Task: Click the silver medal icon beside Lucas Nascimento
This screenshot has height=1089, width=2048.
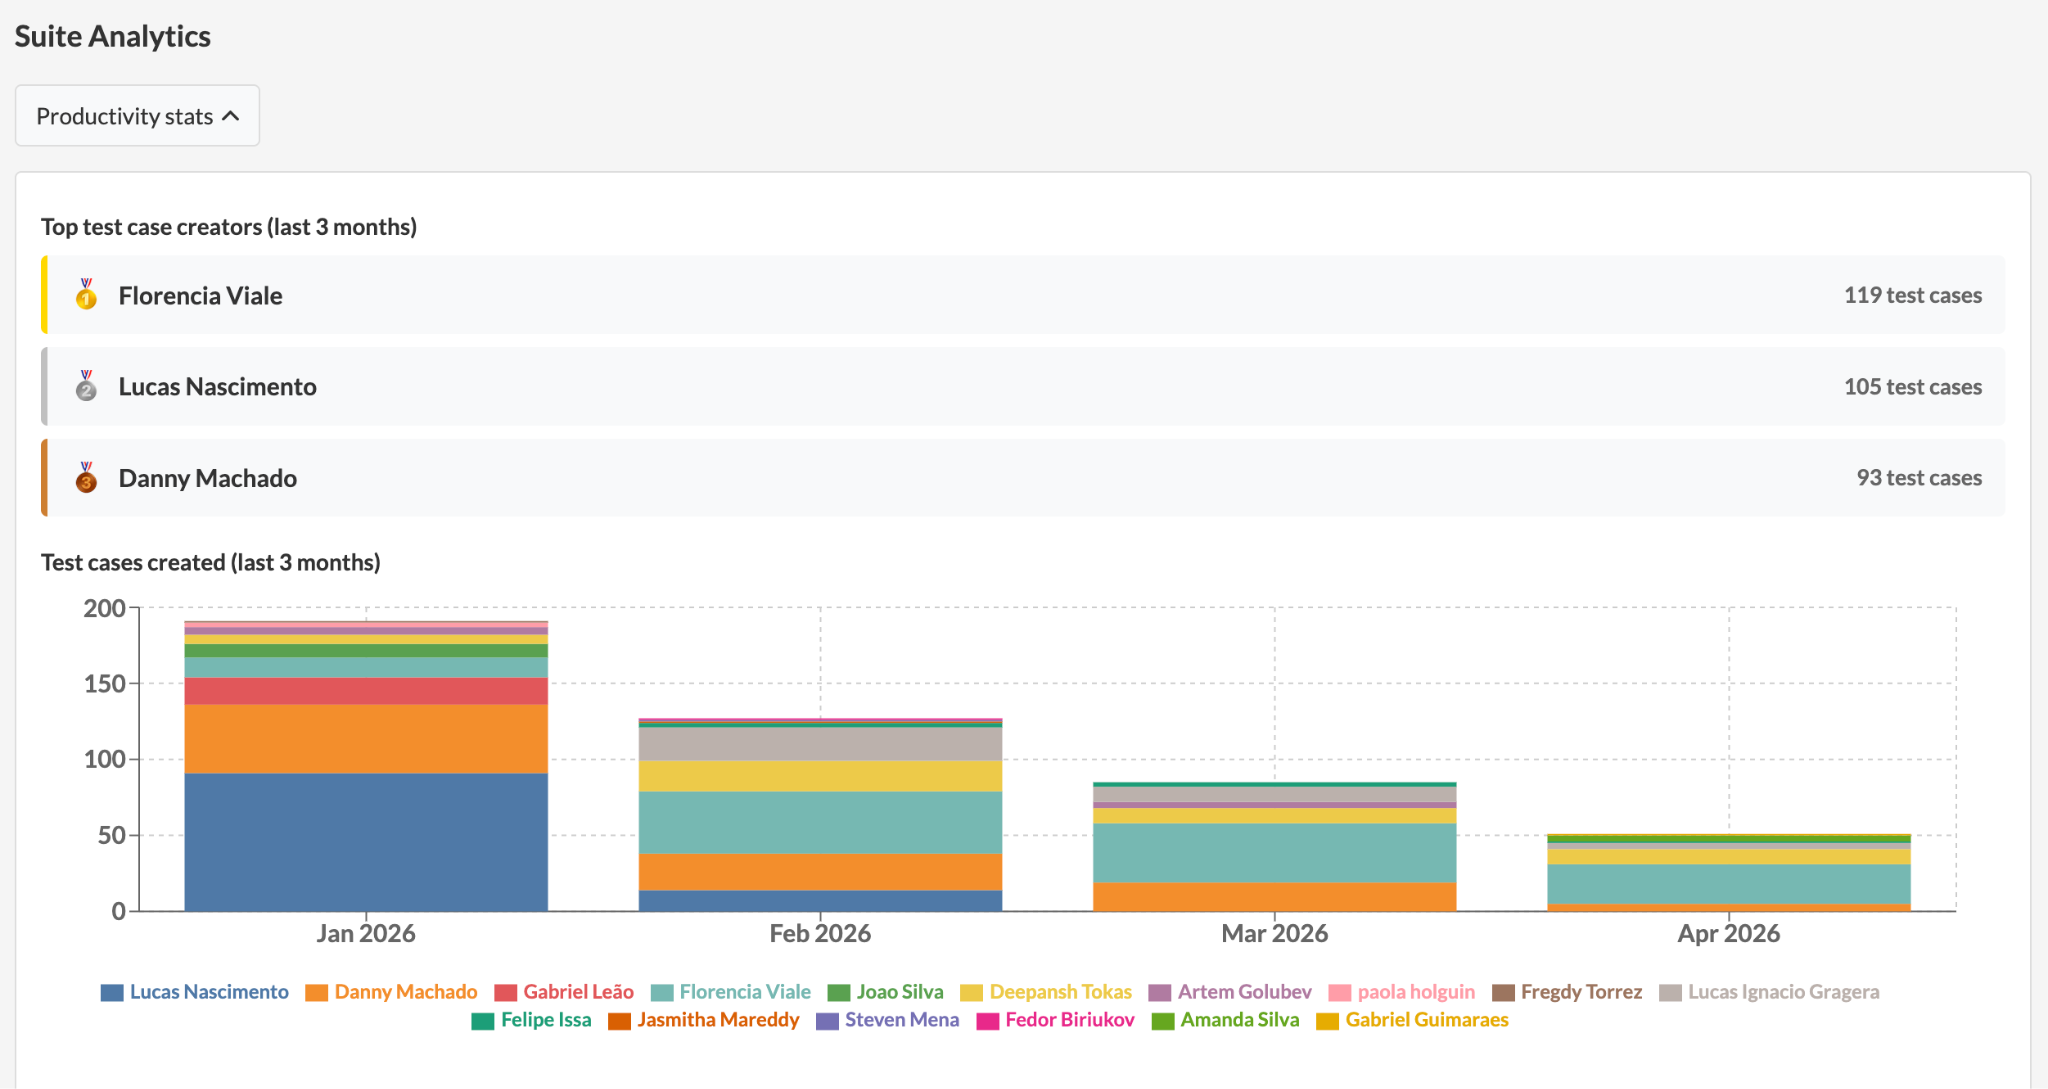Action: pos(86,387)
